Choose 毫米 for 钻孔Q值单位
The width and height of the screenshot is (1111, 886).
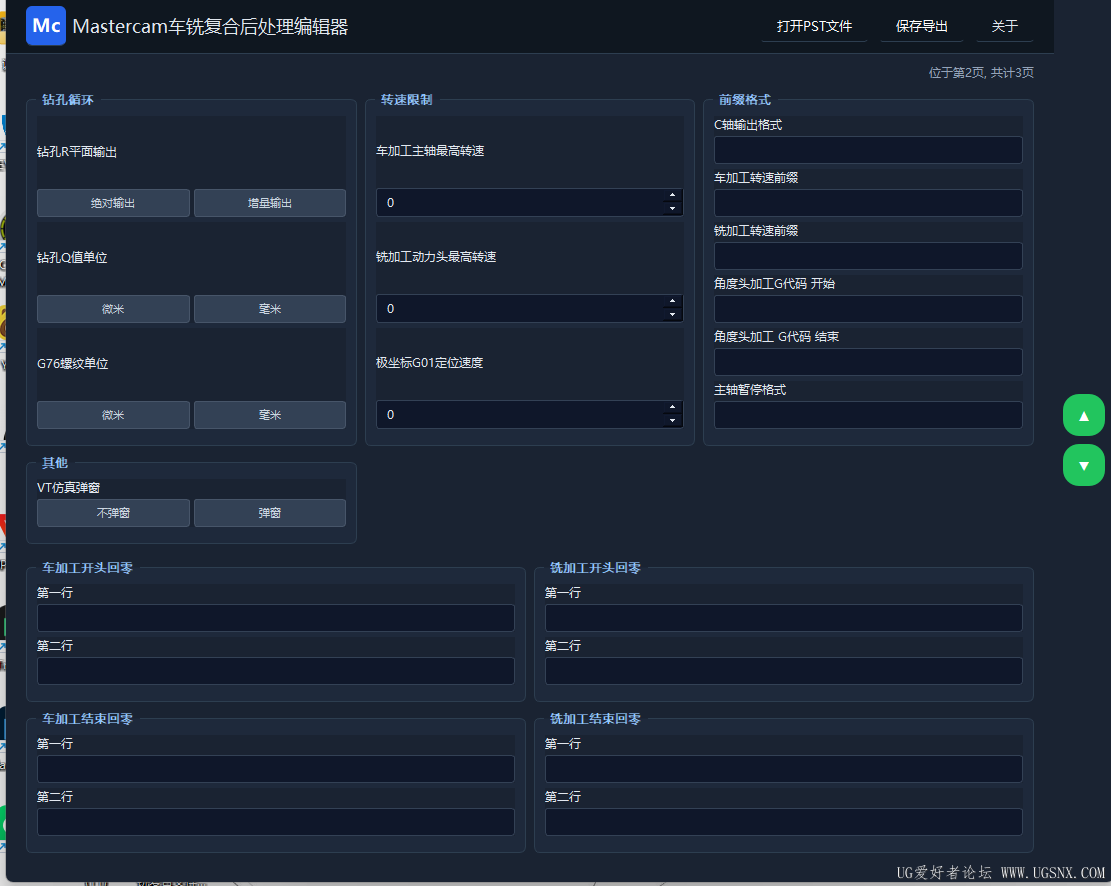[270, 309]
